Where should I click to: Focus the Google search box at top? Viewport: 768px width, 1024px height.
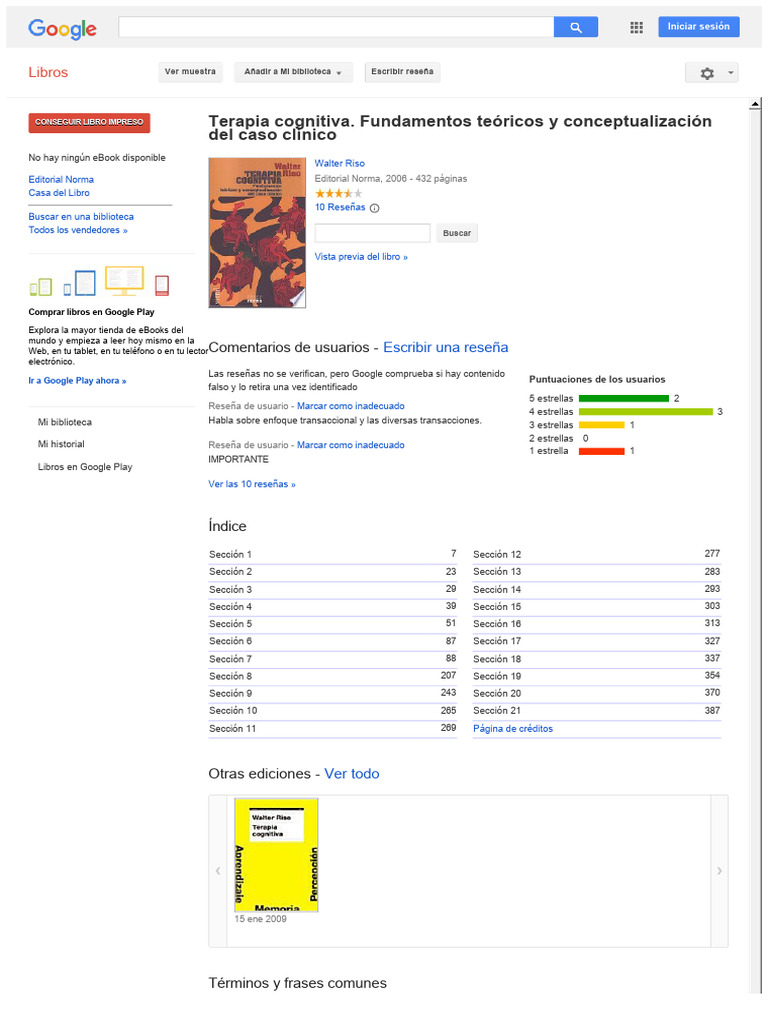point(336,27)
